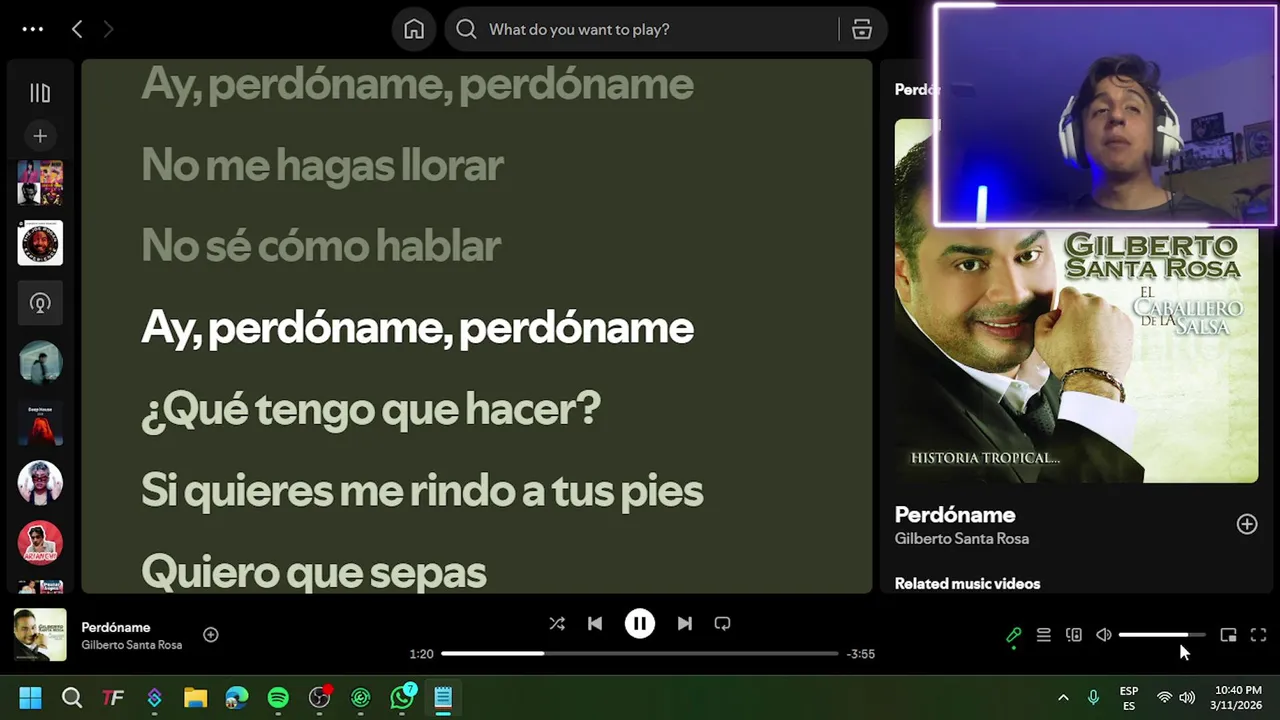Open the Joe Rogan Experience podcast thumbnail
Image resolution: width=1280 pixels, height=720 pixels.
click(x=40, y=243)
